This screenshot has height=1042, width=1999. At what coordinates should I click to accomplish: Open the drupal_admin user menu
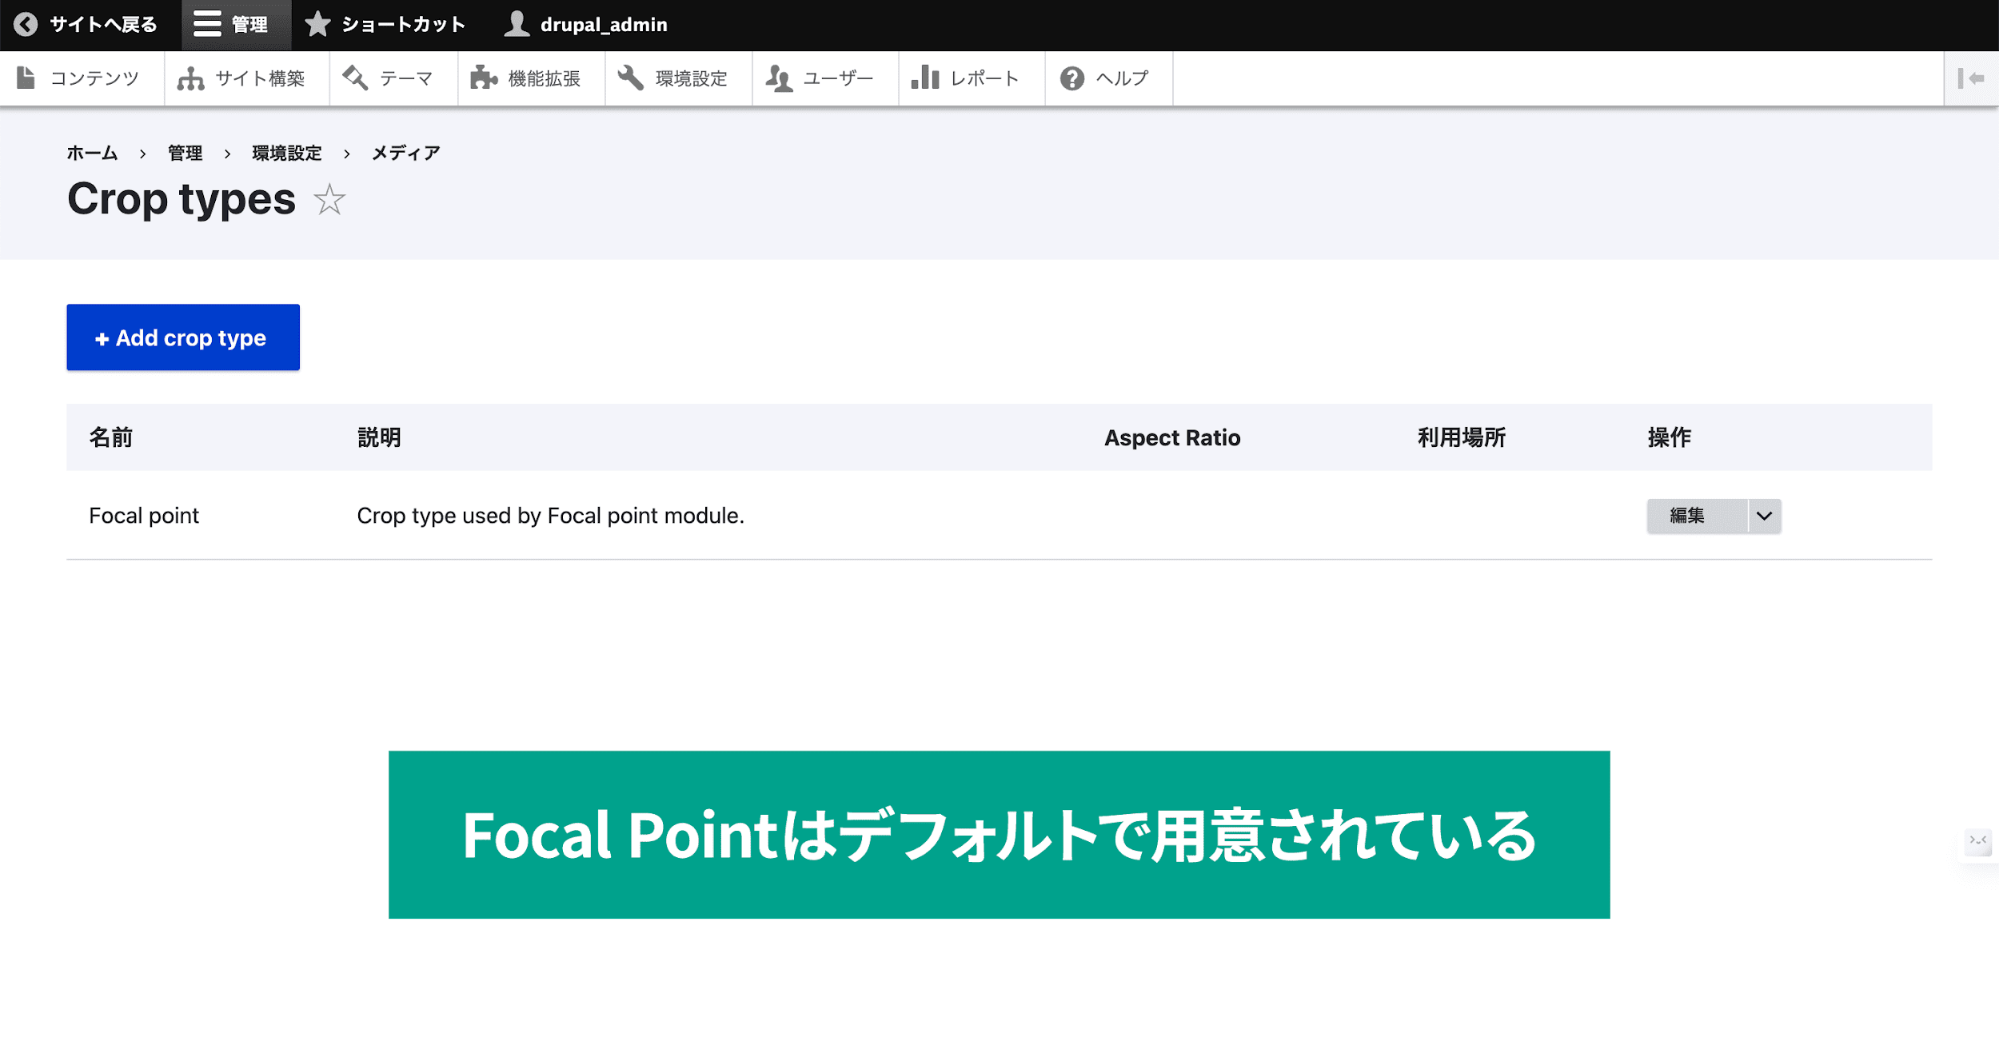coord(586,24)
